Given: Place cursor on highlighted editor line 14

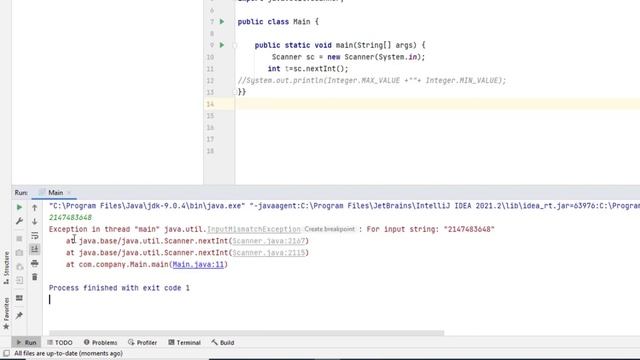Looking at the screenshot, I should pos(437,104).
